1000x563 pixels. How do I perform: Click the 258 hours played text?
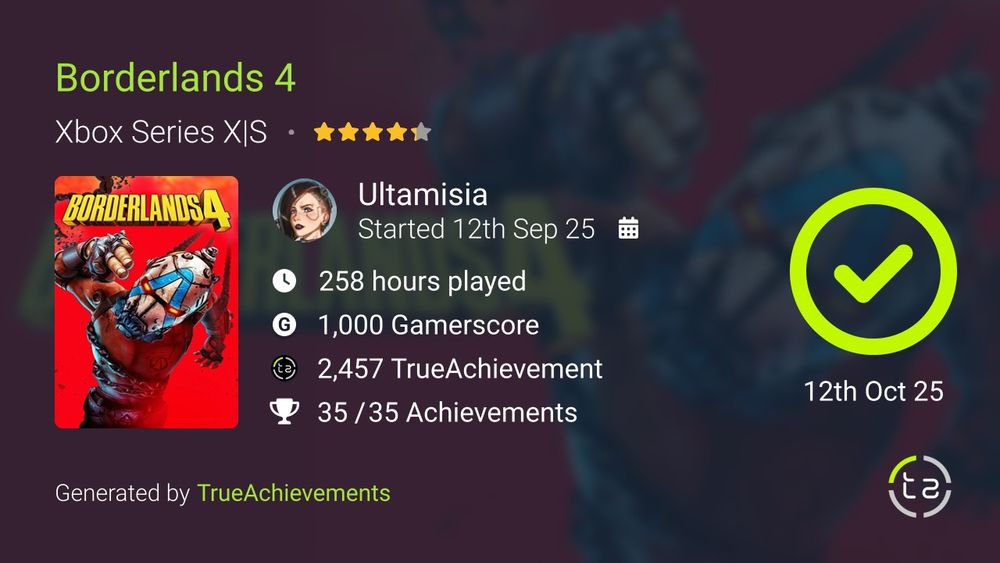pos(422,281)
